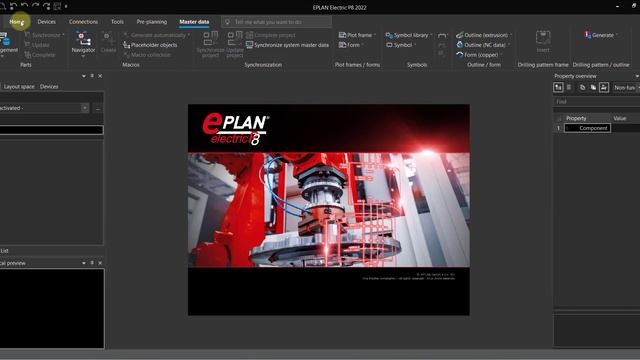
Task: Click the Find field in Property overview
Action: 596,102
